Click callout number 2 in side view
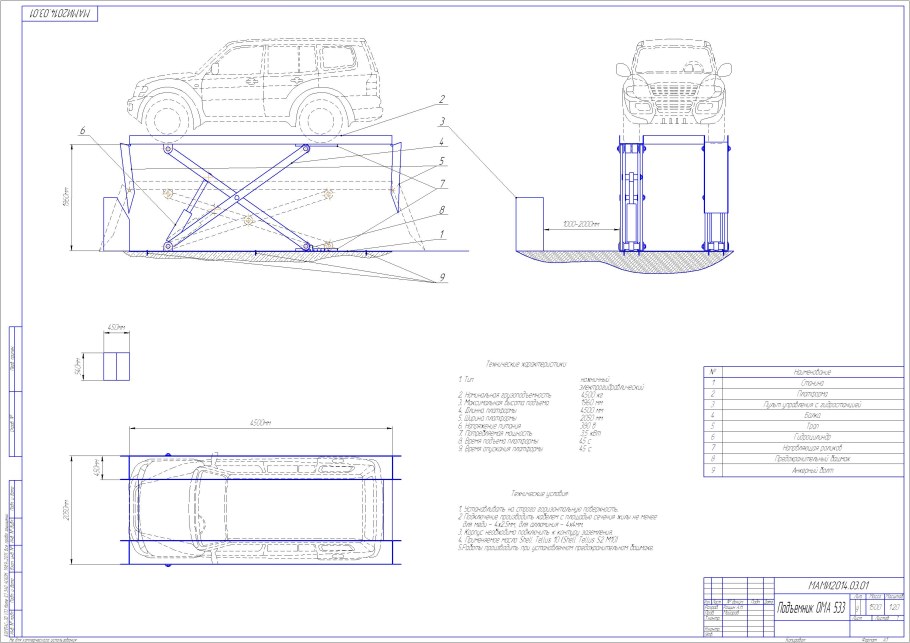Screen dimensions: 910x643 (440, 100)
